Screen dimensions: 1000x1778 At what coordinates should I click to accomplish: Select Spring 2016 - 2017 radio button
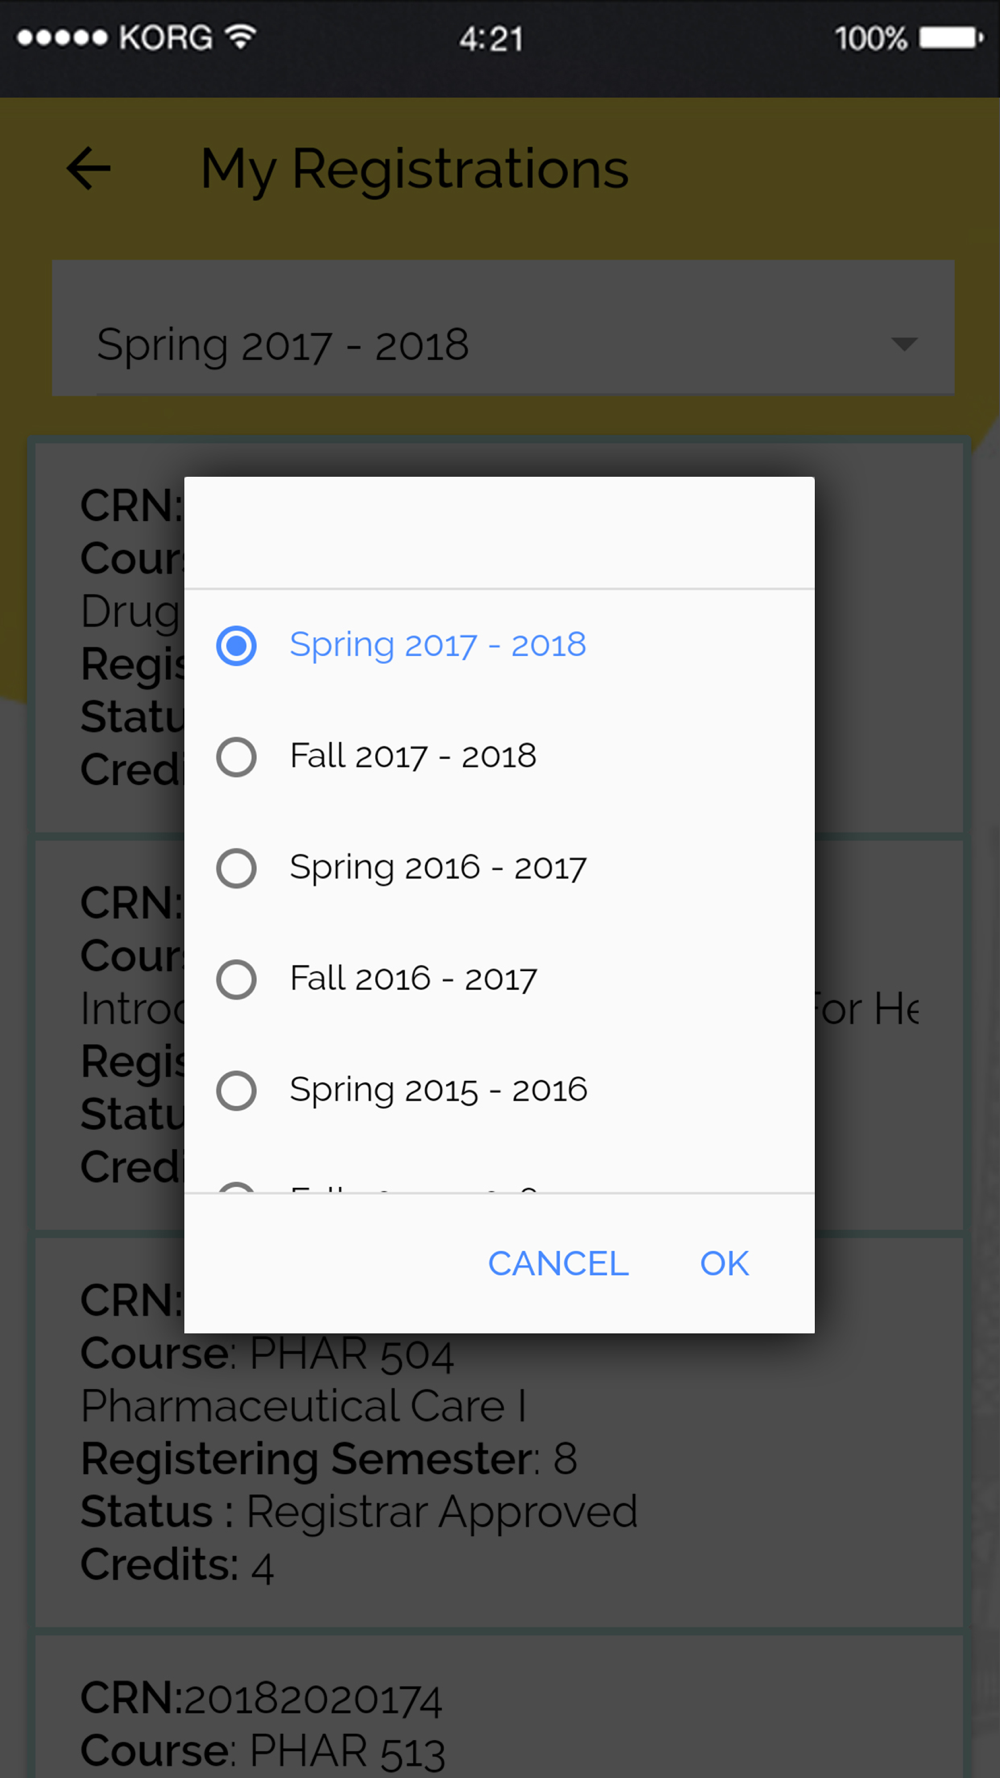(x=237, y=868)
